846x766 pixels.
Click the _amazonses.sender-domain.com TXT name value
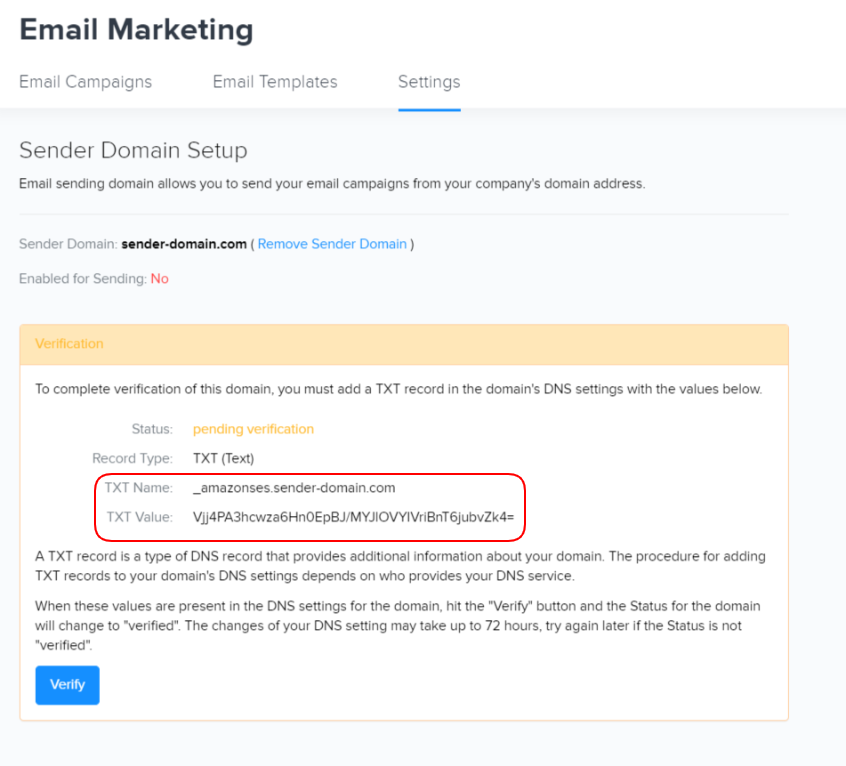coord(294,488)
